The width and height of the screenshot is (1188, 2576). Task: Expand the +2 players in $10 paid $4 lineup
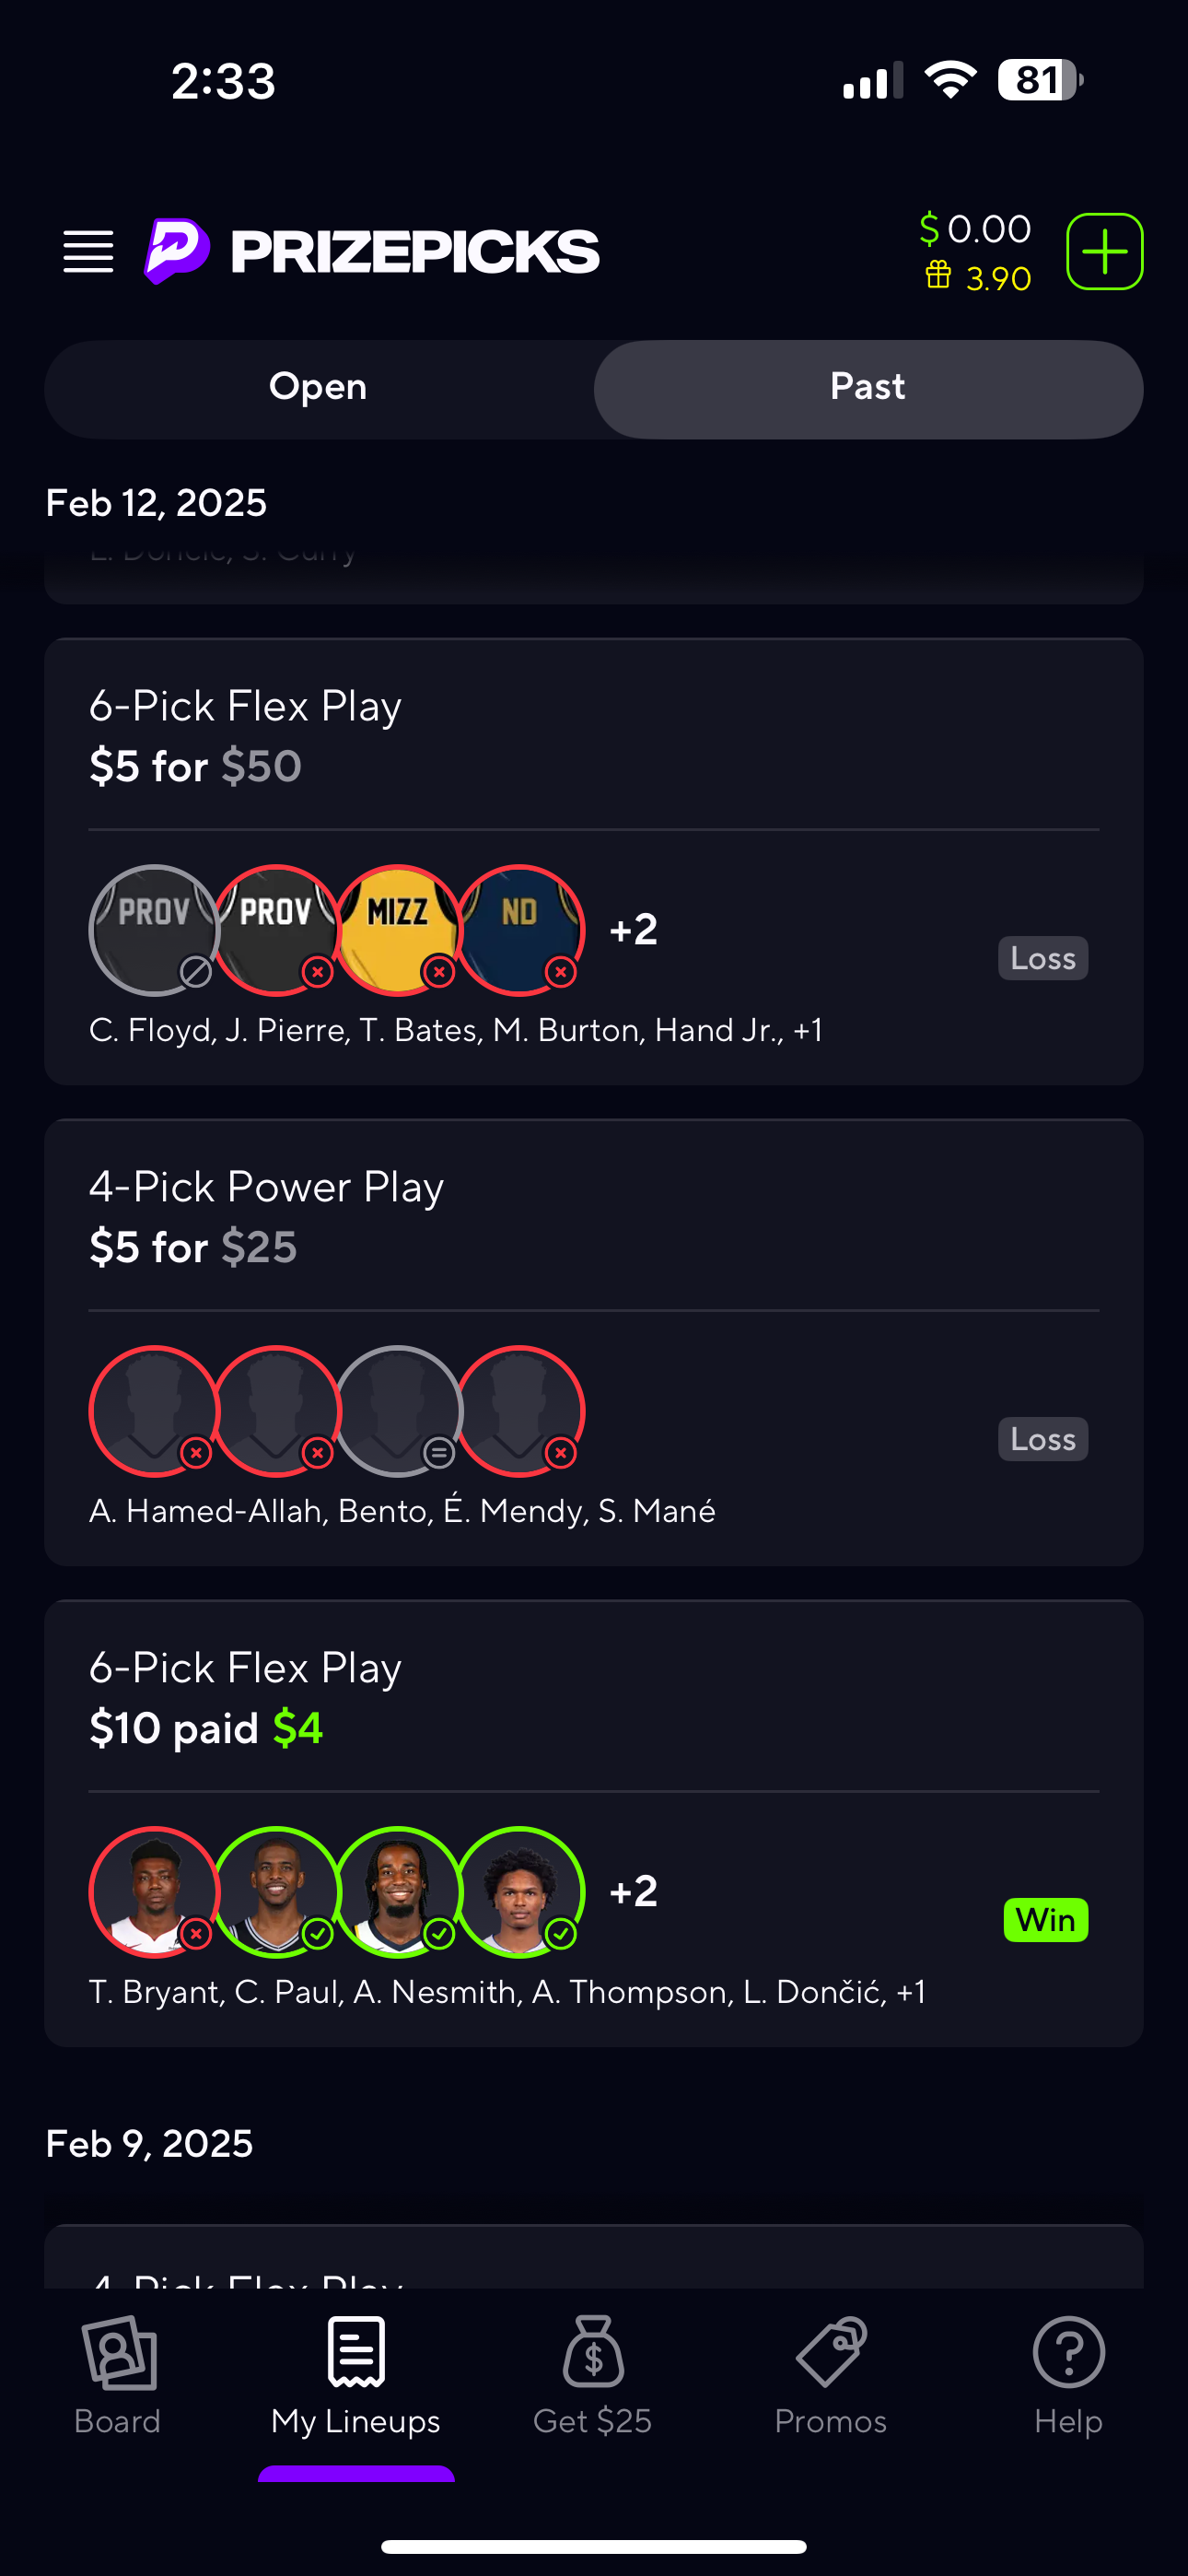(x=634, y=1891)
